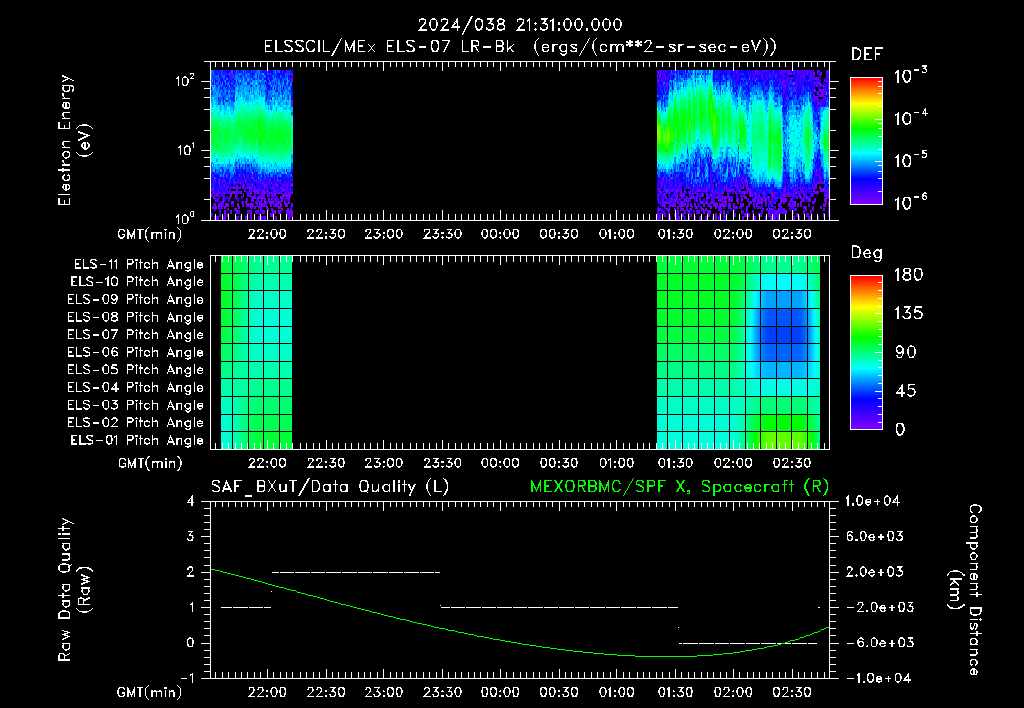
Task: Click the 01:30 tick under pitch angle panel
Action: (x=675, y=463)
